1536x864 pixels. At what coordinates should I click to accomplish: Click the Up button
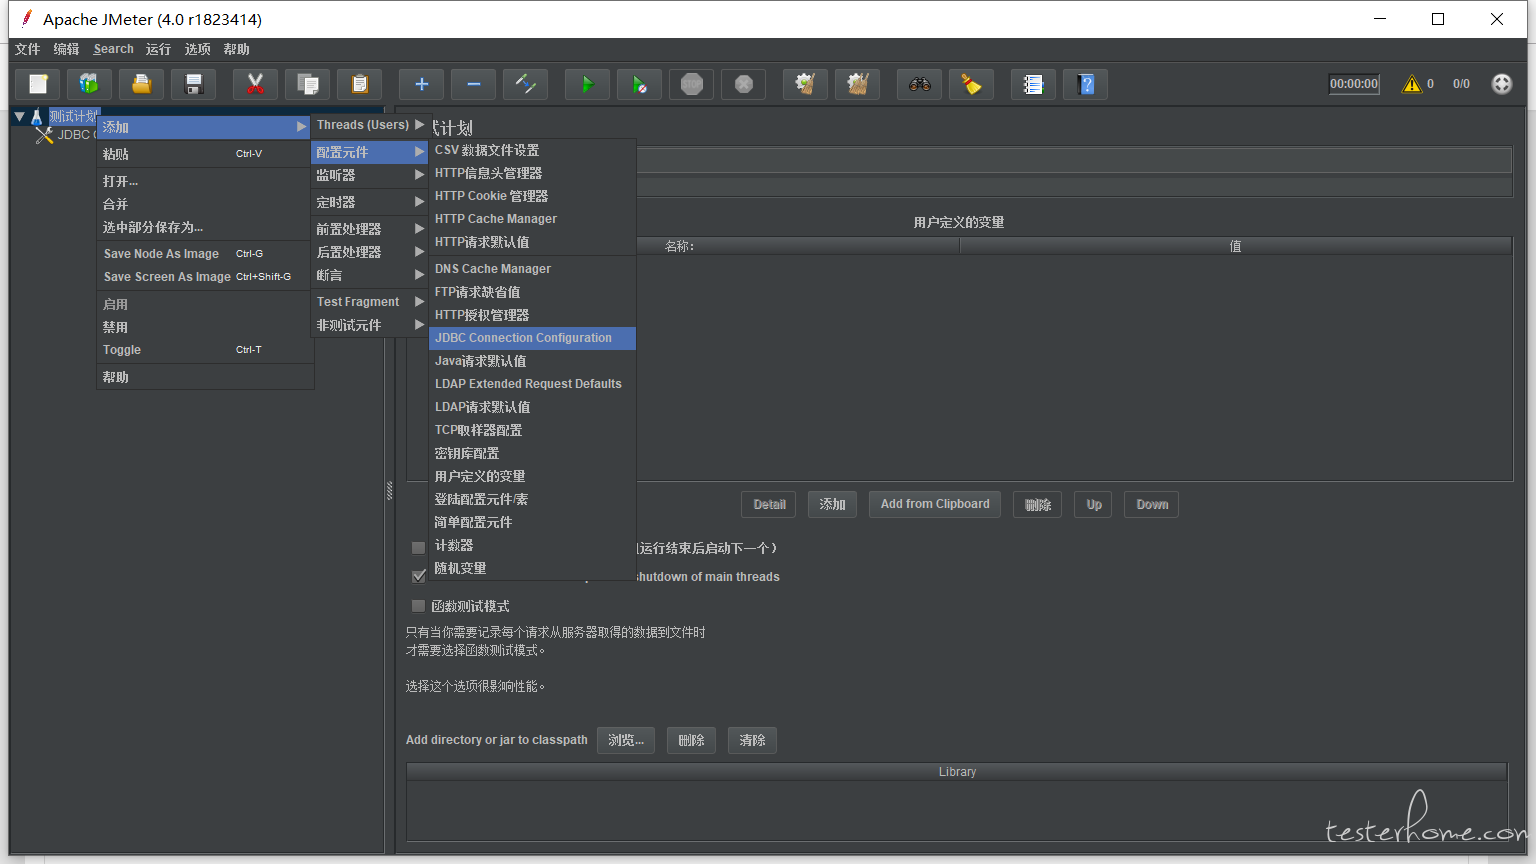coord(1094,504)
